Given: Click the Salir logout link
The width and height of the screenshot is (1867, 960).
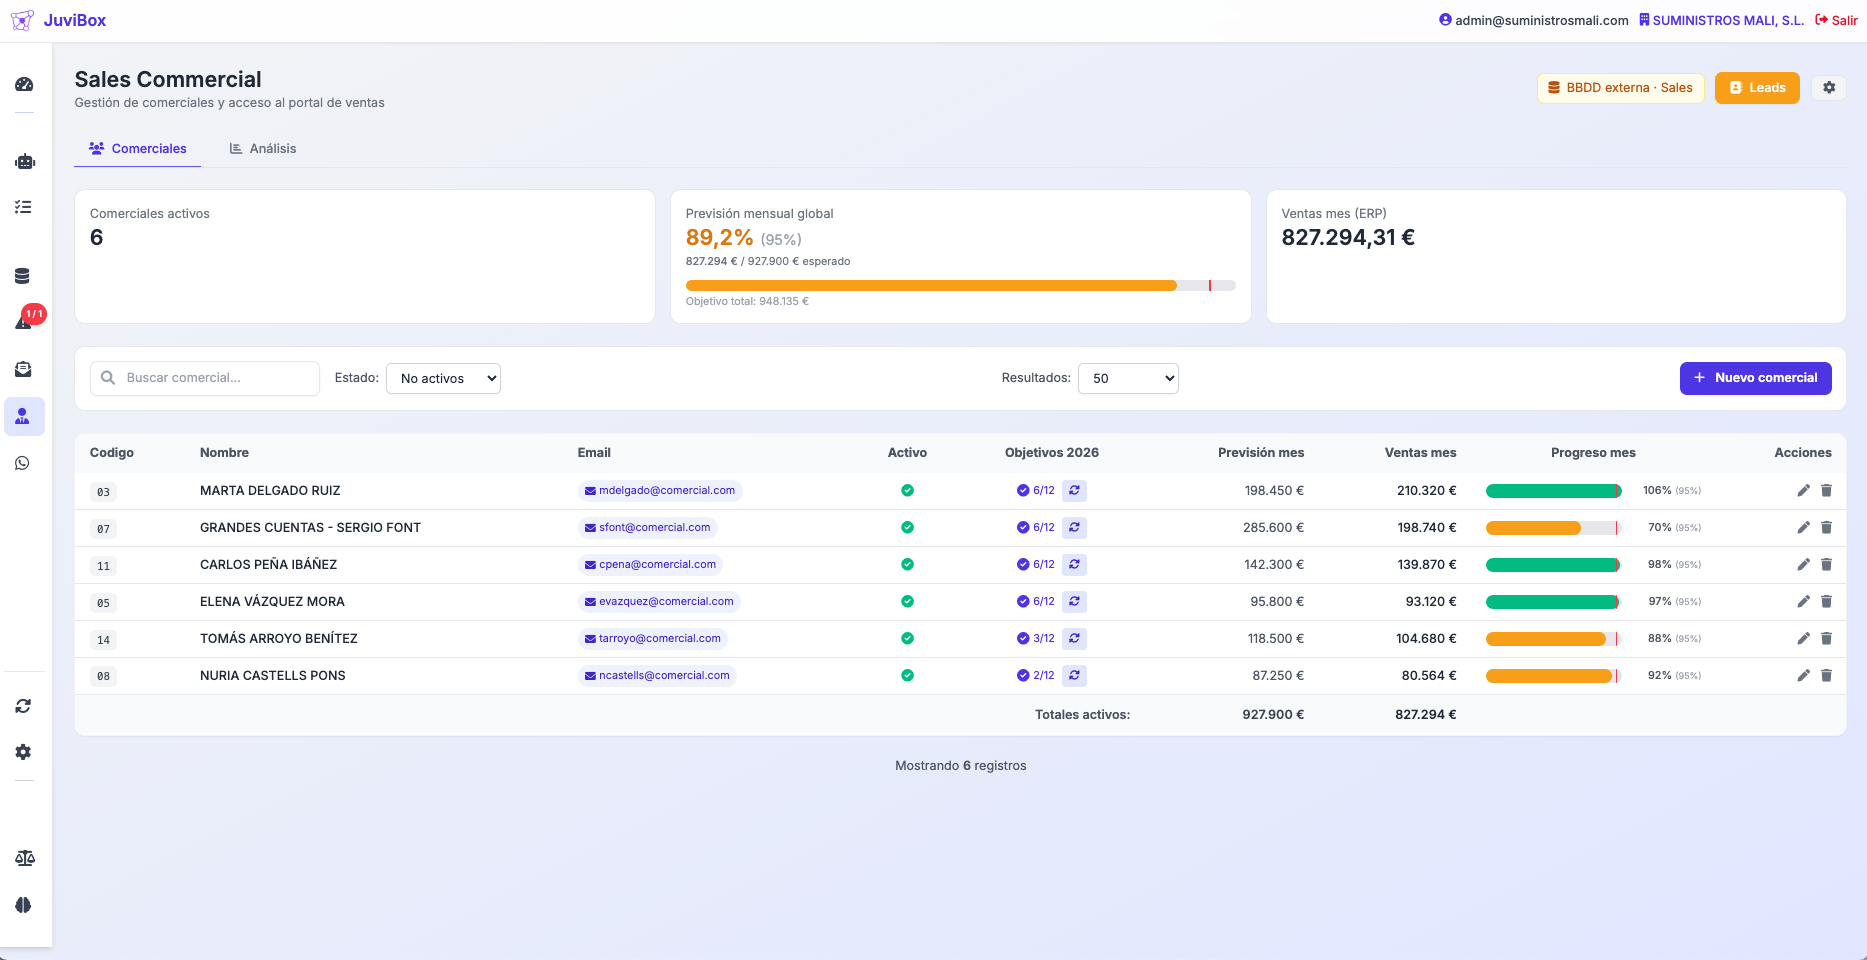Looking at the screenshot, I should click(1836, 20).
